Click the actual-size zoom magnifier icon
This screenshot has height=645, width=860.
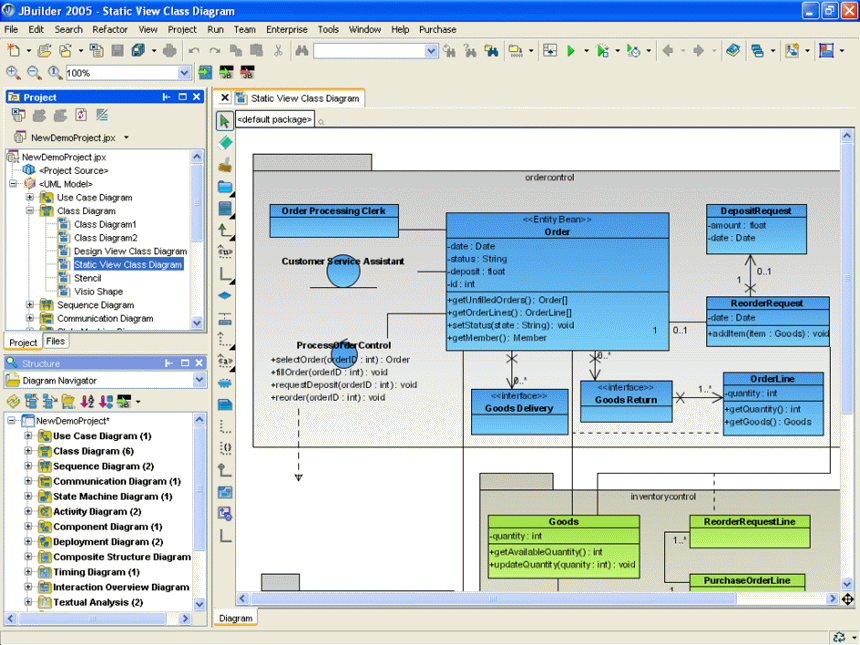point(54,72)
